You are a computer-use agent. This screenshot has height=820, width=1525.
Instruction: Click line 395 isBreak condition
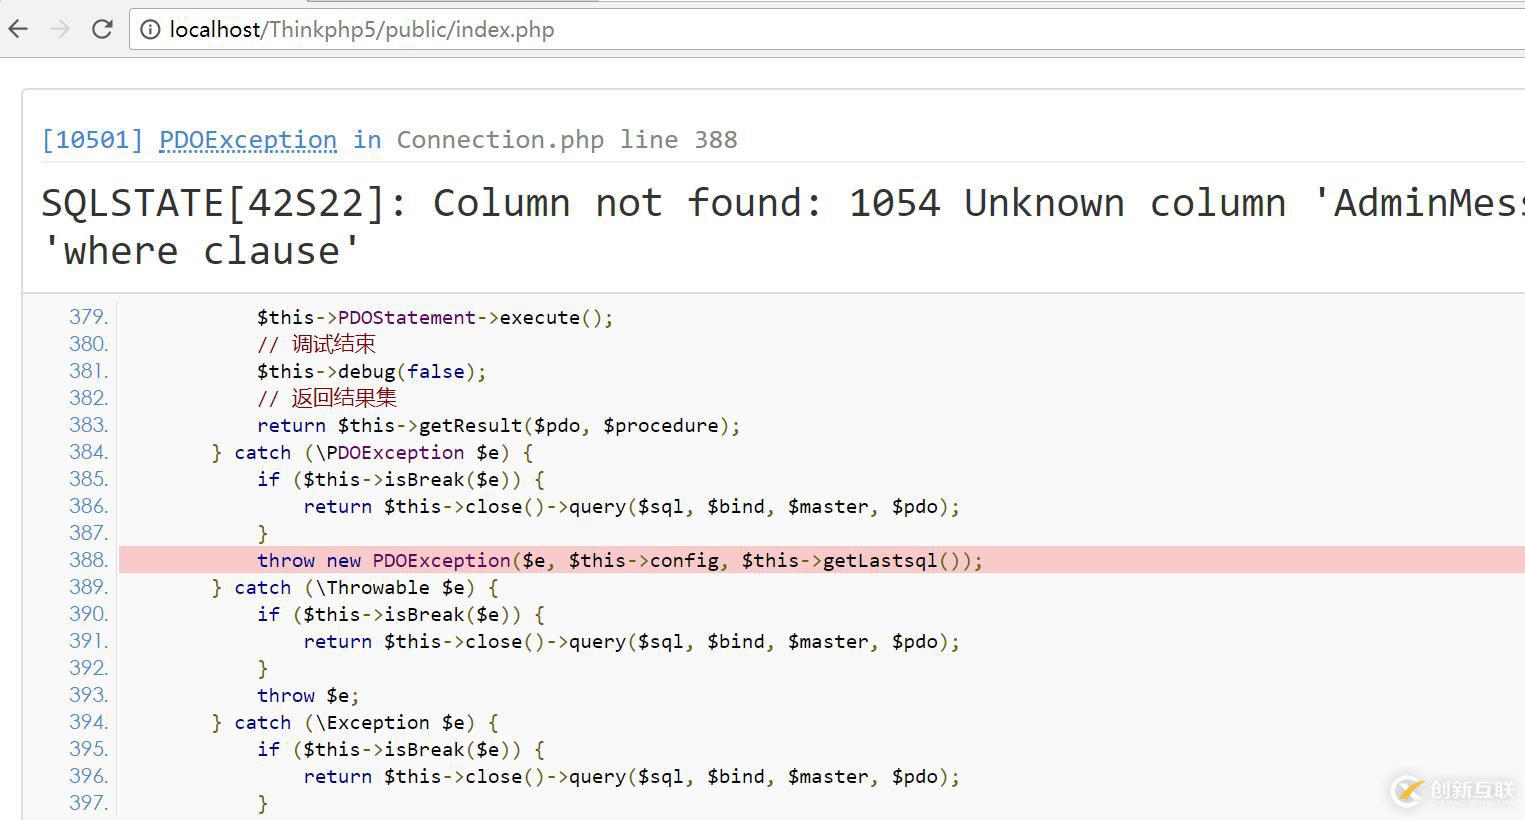[x=400, y=750]
